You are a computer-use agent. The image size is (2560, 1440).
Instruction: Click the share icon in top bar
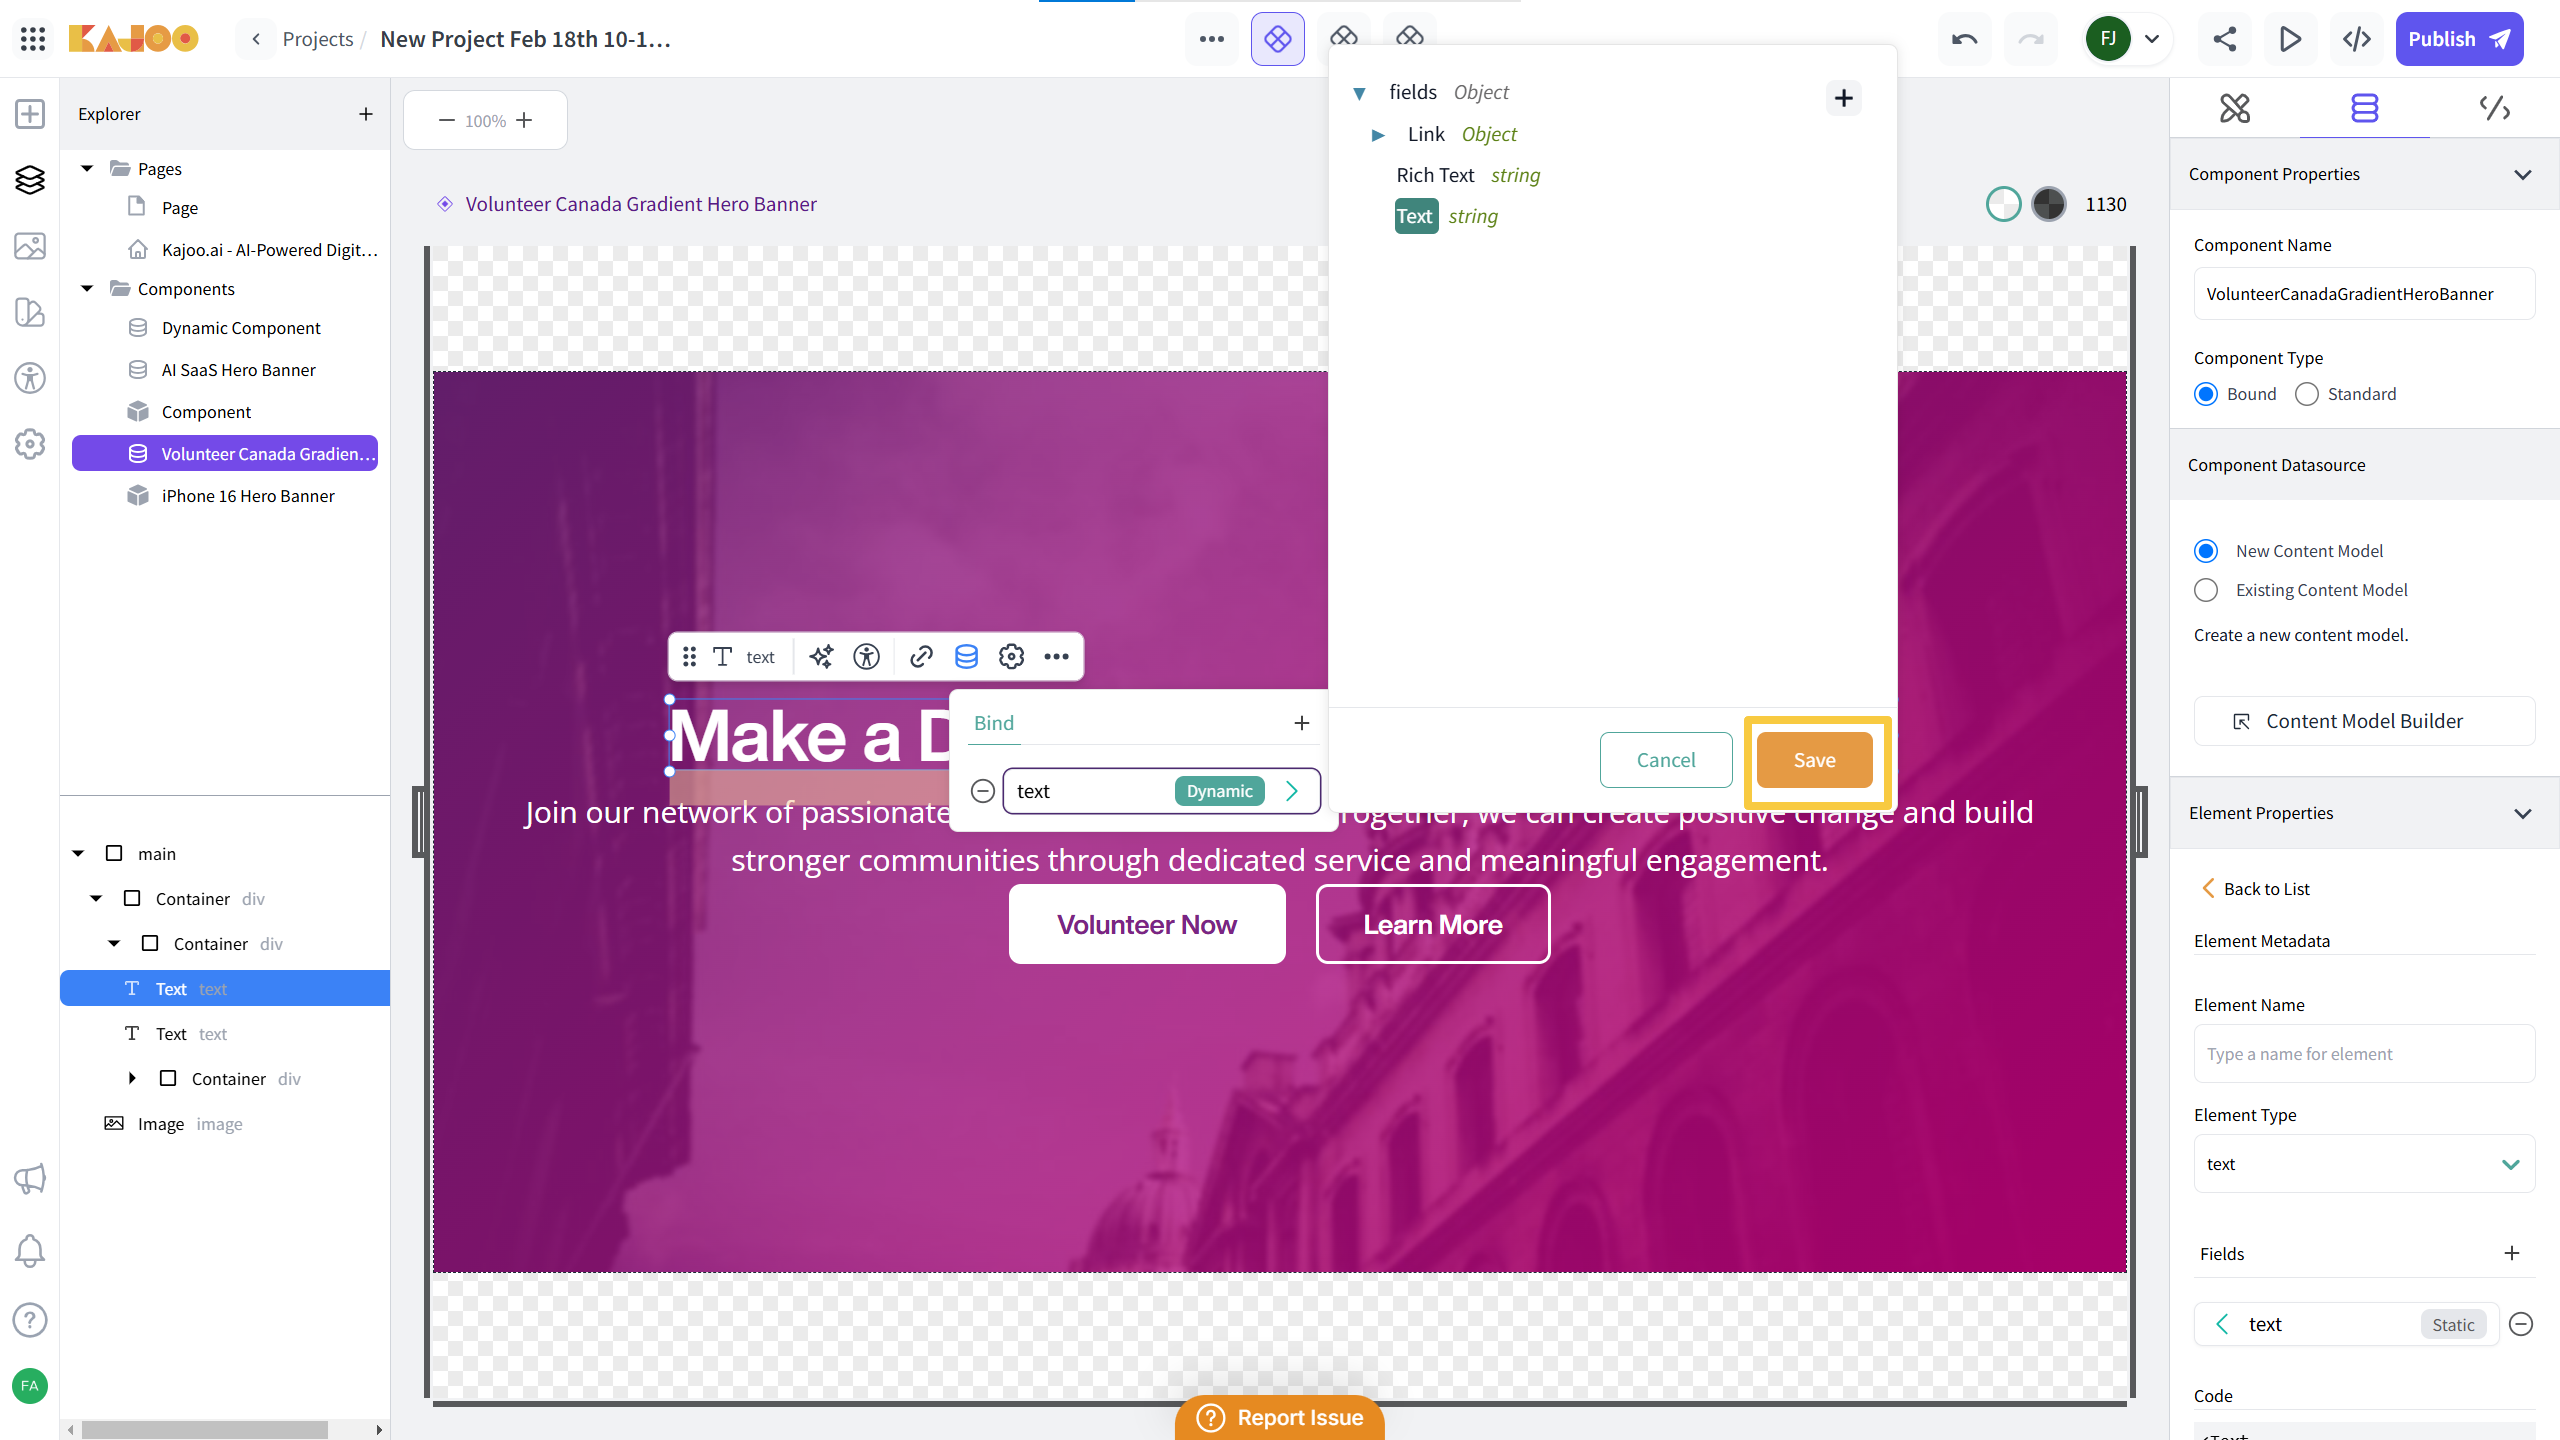pos(2224,39)
